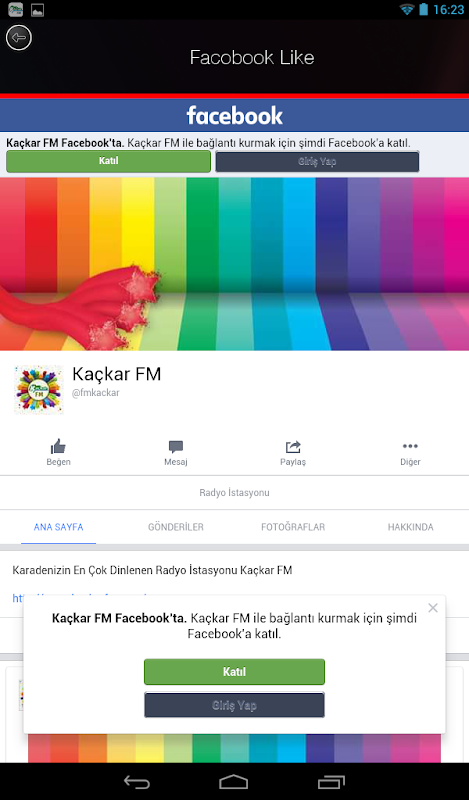Open the Diğer three-dots menu
This screenshot has height=800, width=469.
(x=410, y=446)
